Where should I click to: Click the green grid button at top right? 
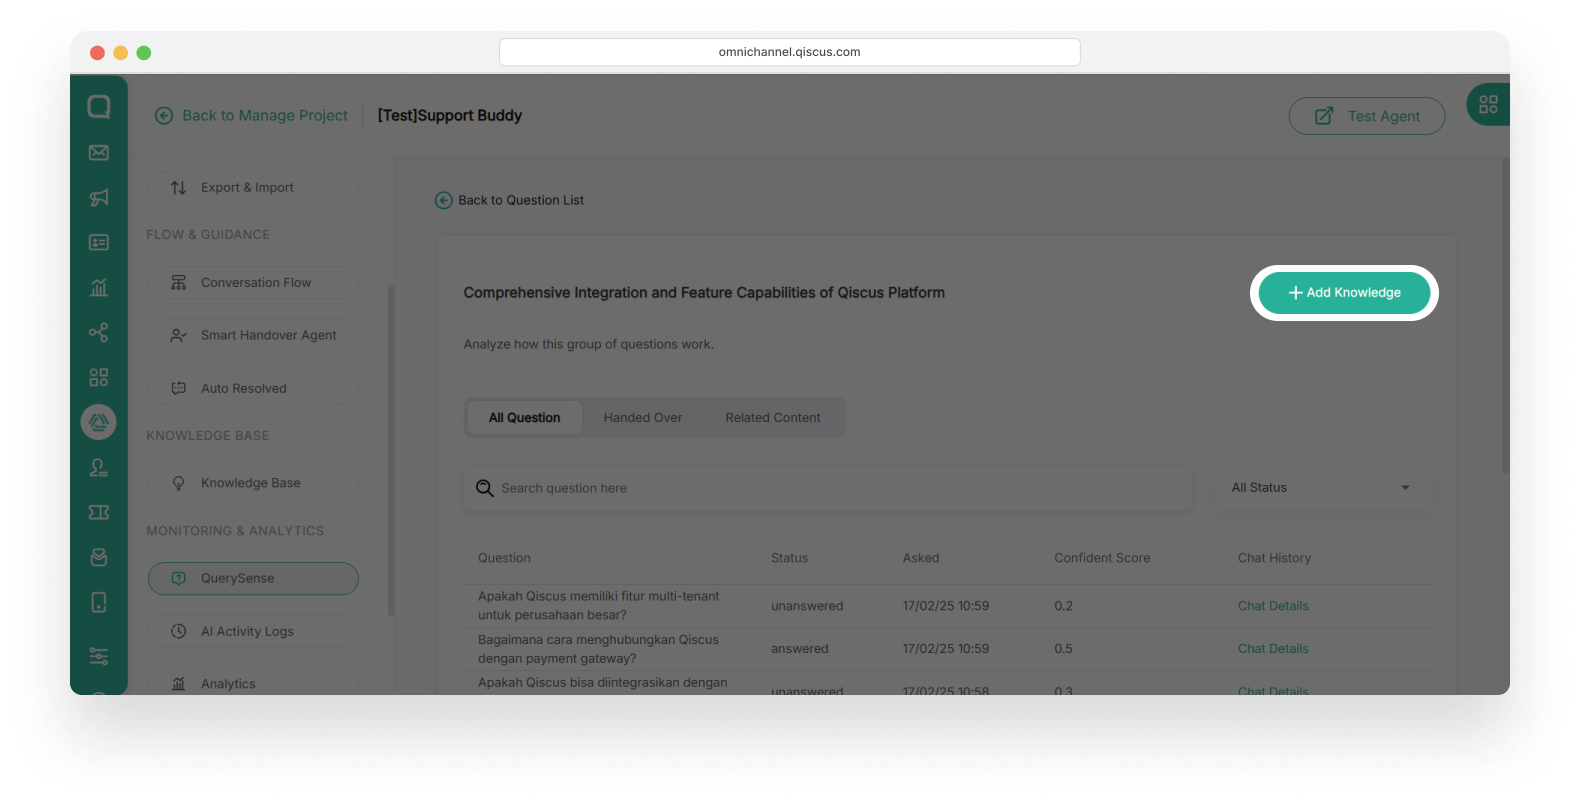[x=1488, y=105]
